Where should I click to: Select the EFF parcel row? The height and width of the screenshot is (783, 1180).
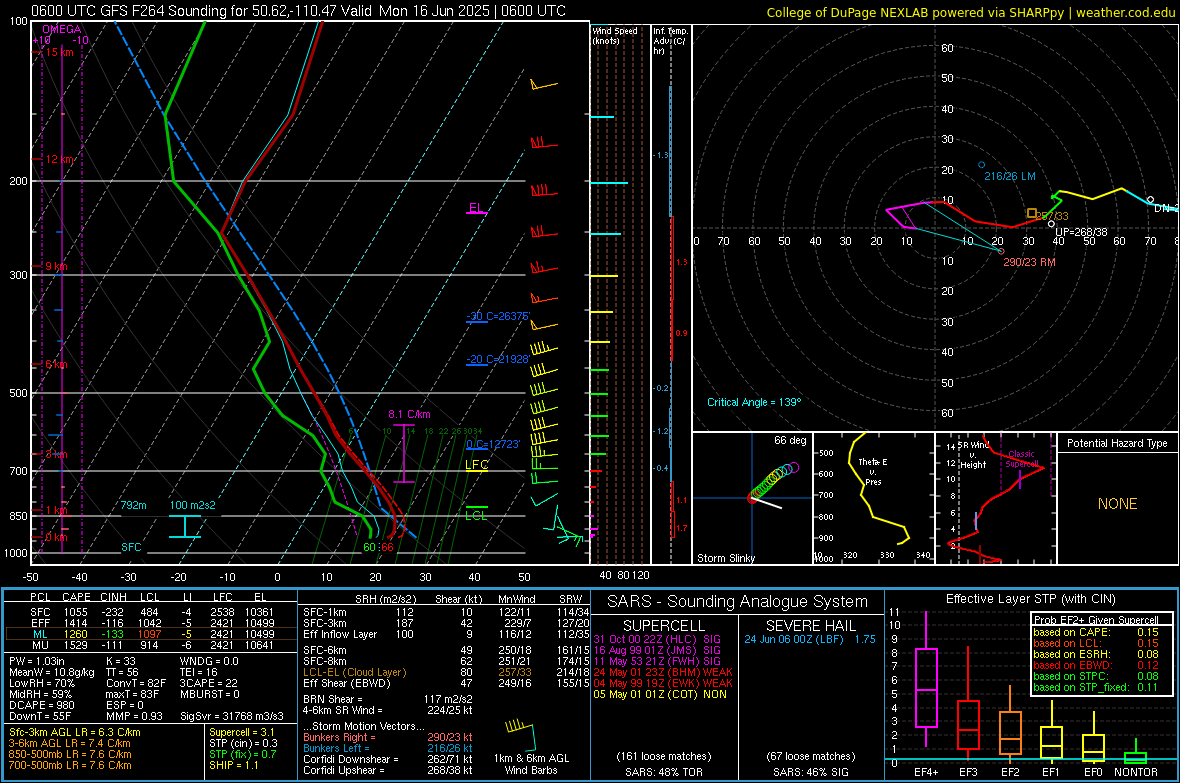(x=151, y=623)
